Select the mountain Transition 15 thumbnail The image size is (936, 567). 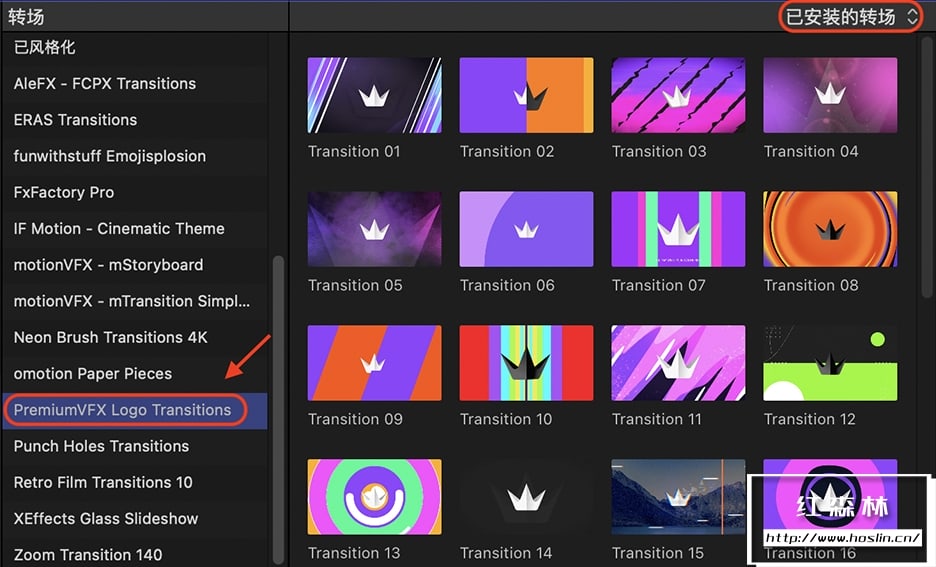678,497
